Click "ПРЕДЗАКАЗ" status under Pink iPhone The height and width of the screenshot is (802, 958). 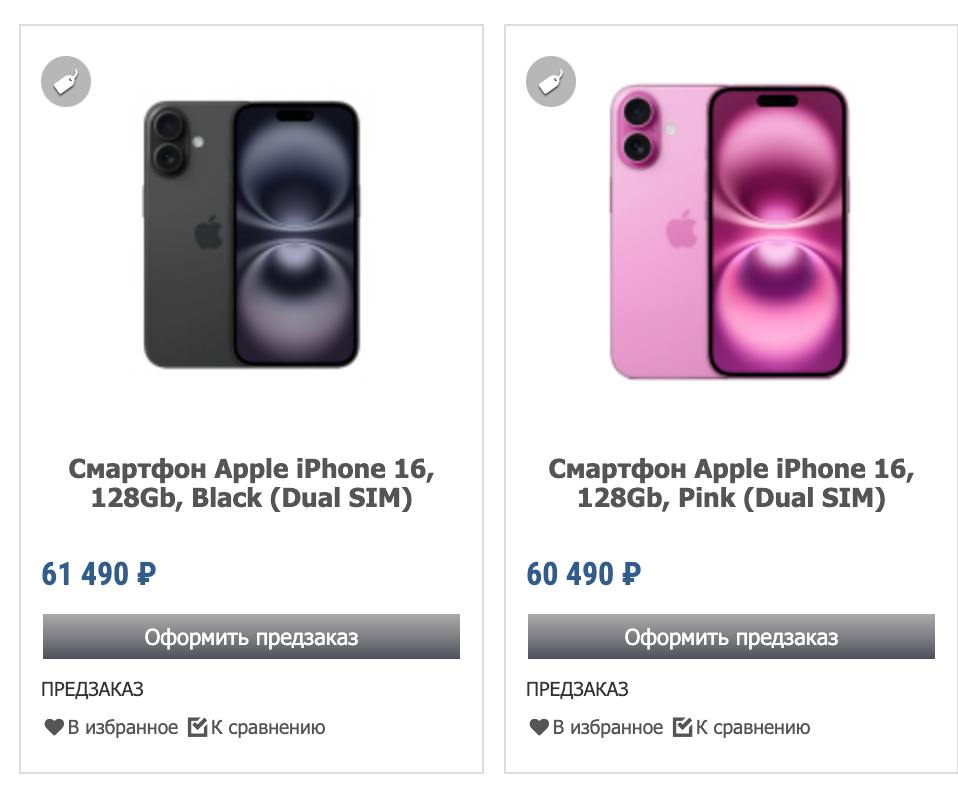coord(577,689)
